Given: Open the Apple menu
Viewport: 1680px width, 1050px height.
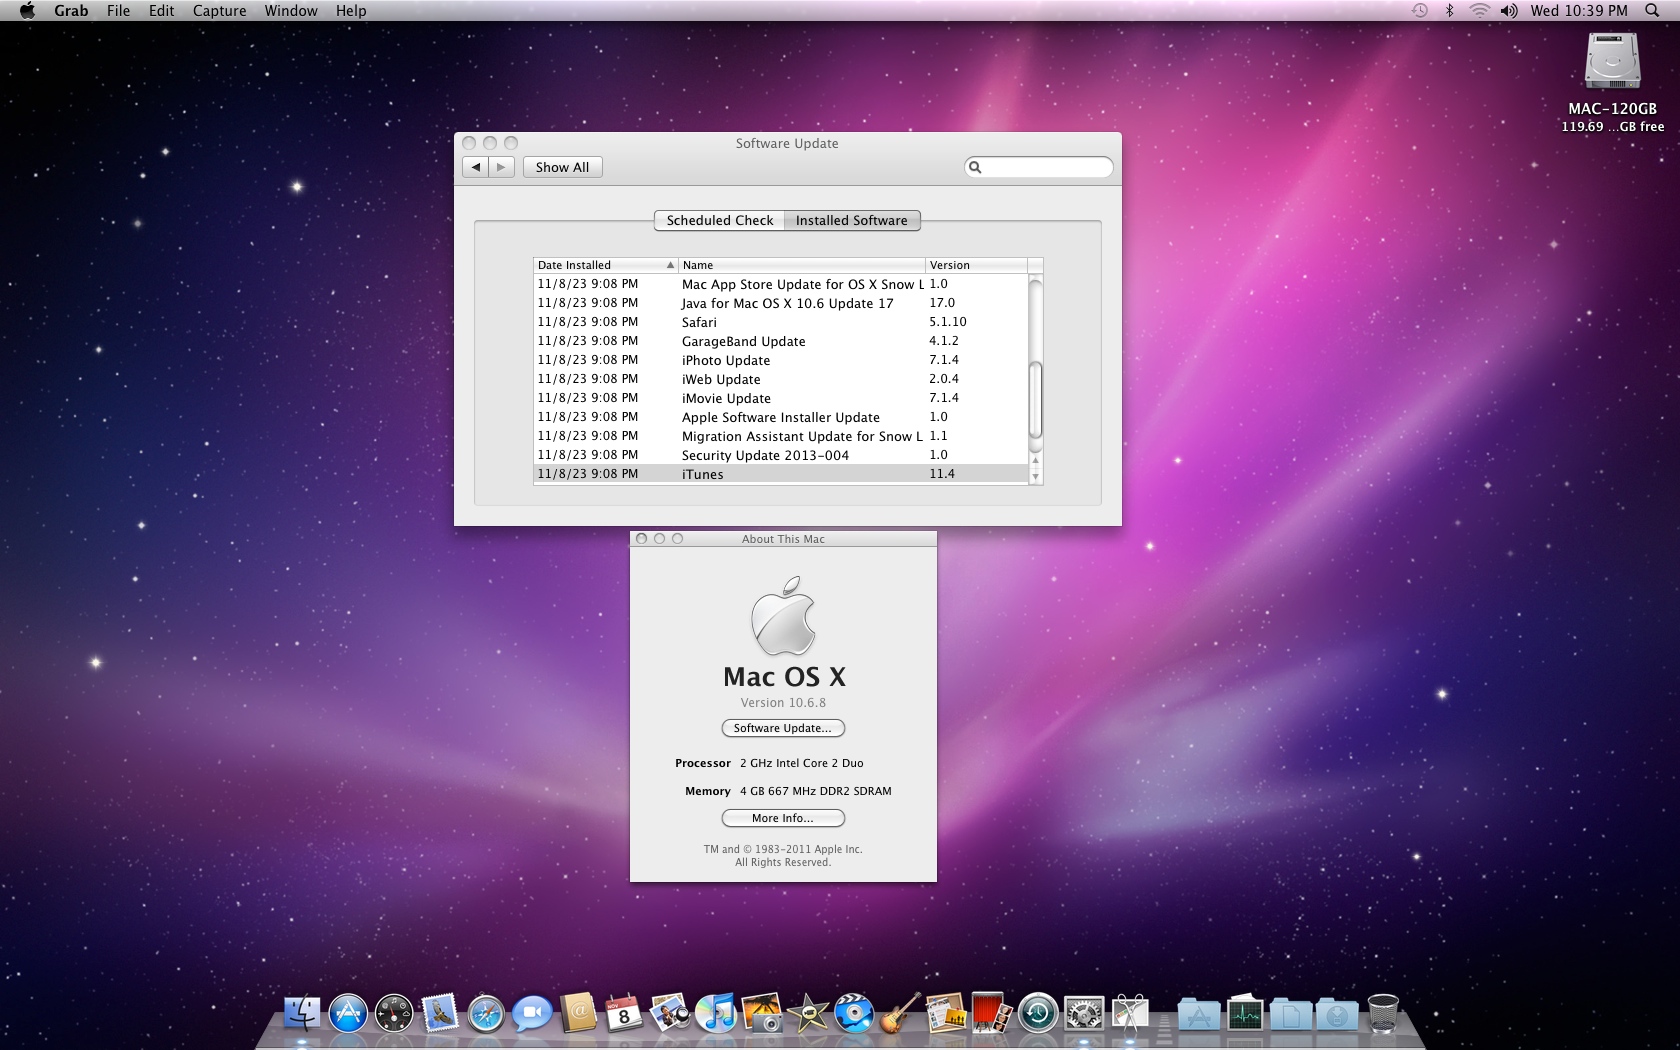Looking at the screenshot, I should pyautogui.click(x=27, y=11).
